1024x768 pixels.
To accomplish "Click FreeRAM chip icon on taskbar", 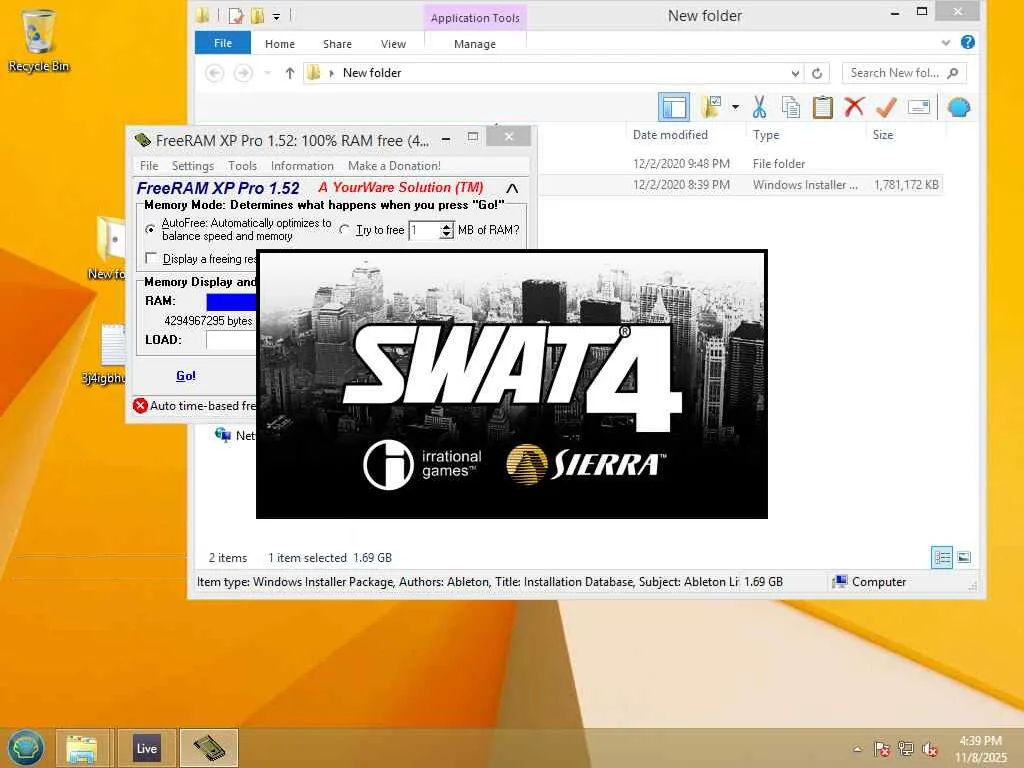I will tap(208, 748).
